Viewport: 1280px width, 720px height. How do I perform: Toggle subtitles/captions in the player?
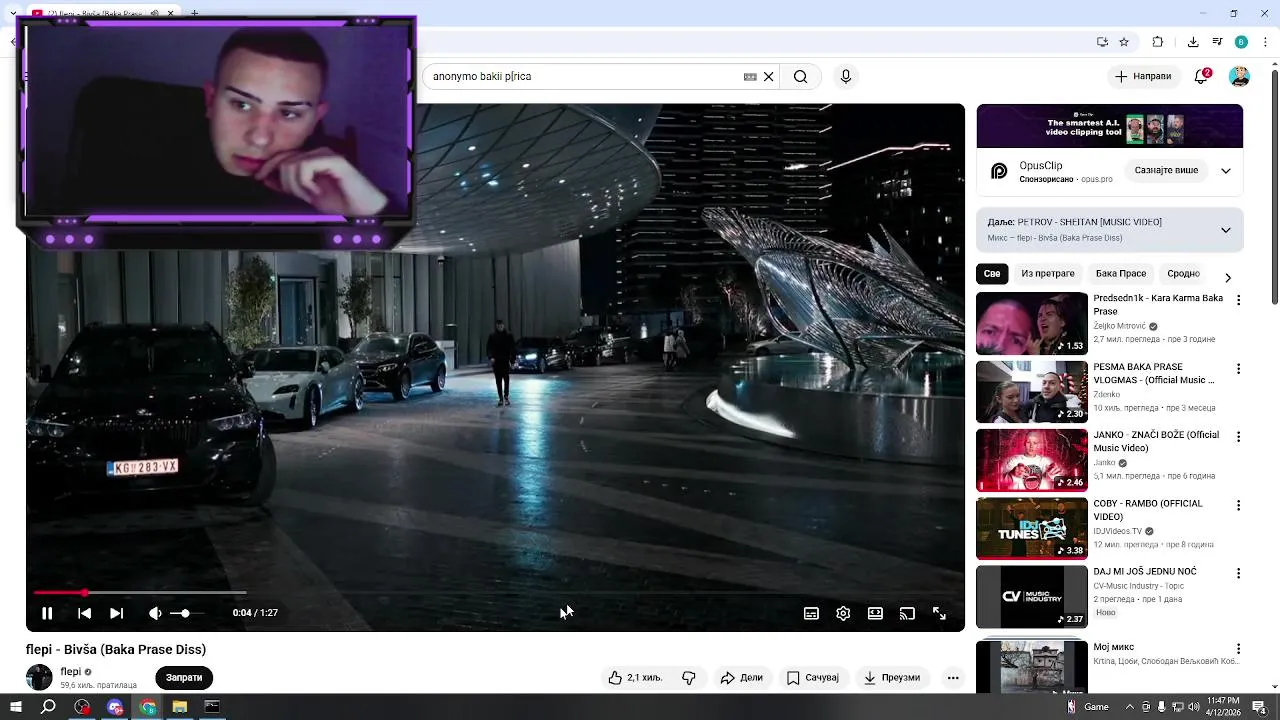tap(811, 613)
